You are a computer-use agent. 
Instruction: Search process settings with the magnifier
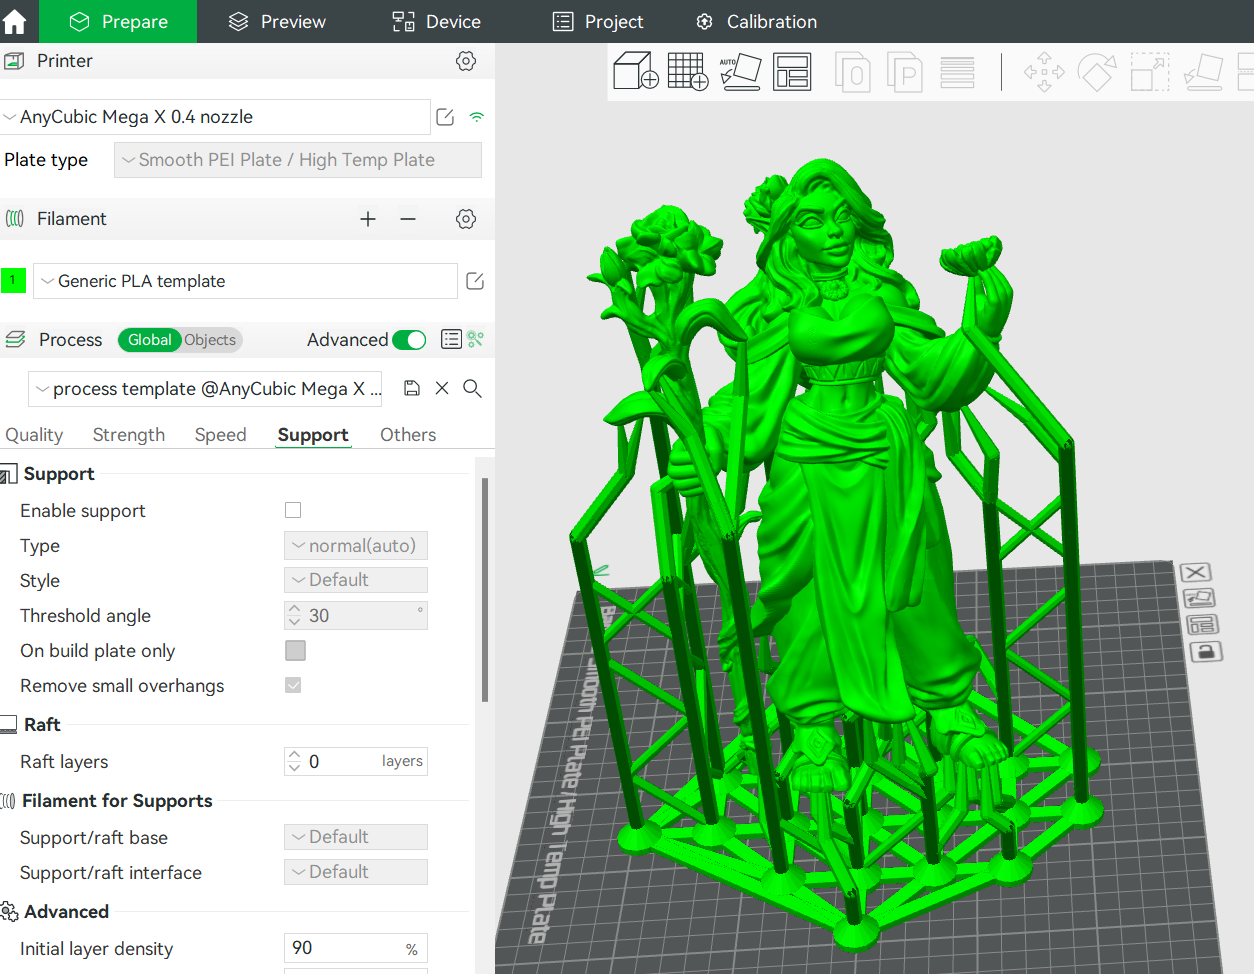point(473,388)
